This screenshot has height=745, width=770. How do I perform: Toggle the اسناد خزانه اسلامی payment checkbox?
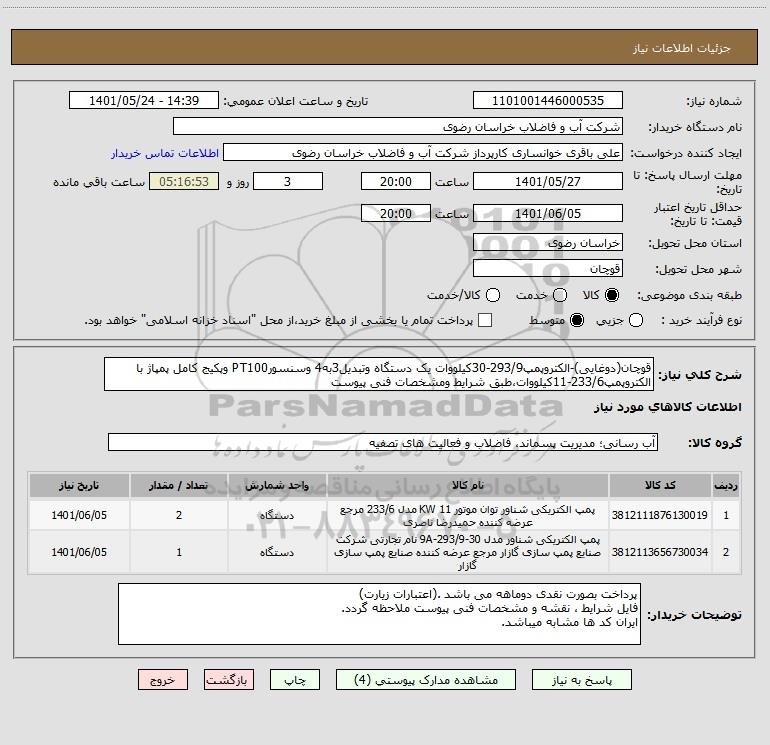485,320
